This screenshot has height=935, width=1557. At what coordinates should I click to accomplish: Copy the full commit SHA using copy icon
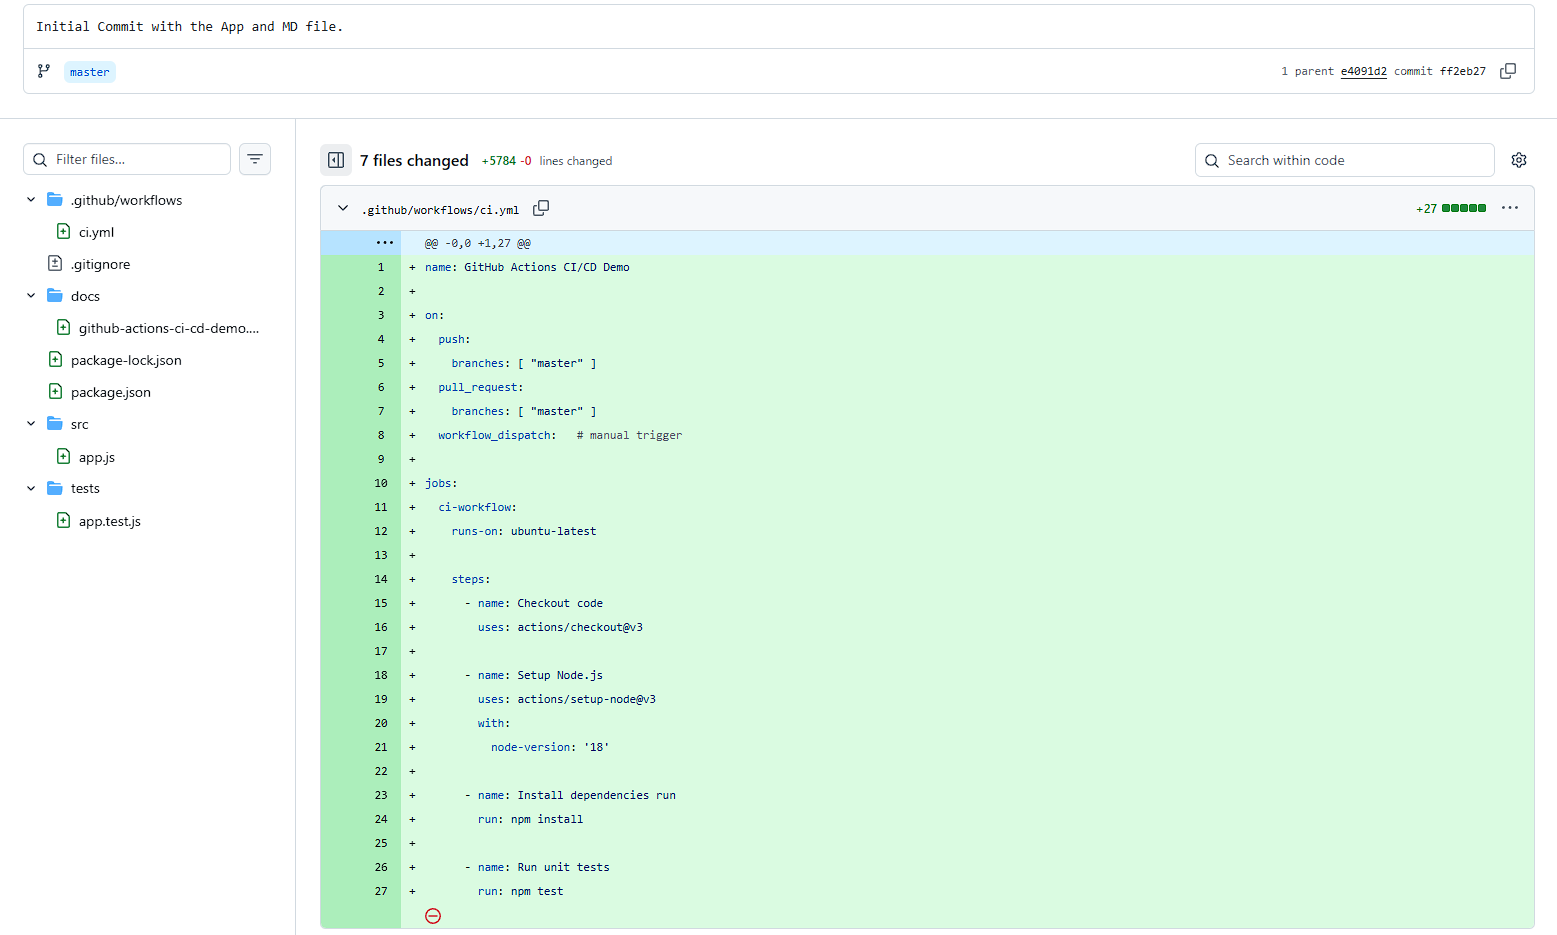point(1508,71)
